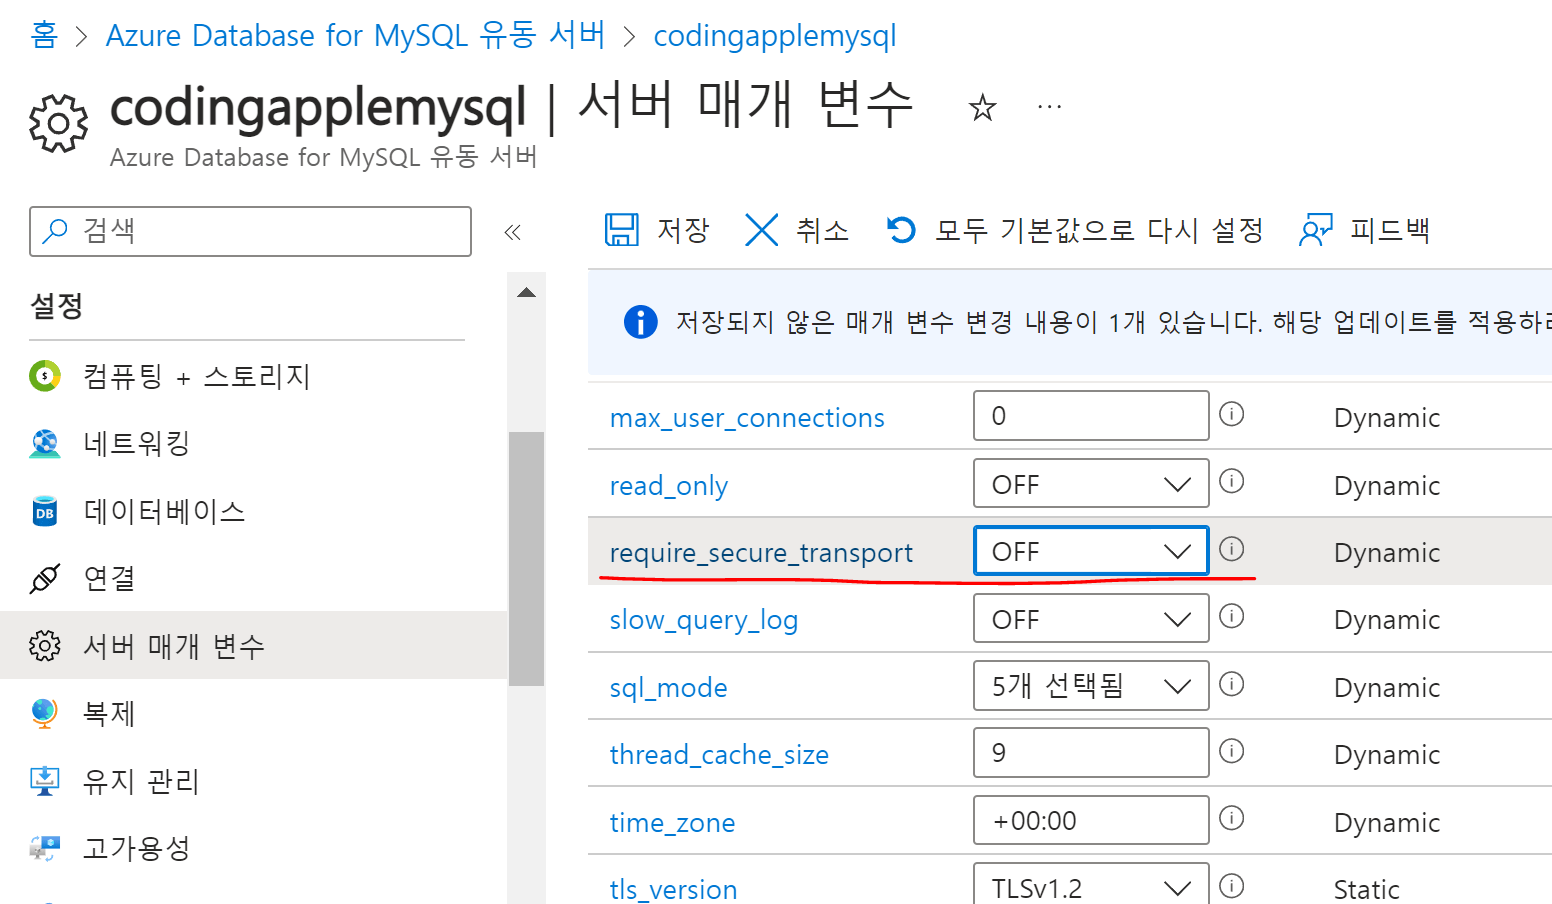This screenshot has height=904, width=1552.
Task: Click the Static label in tls_version row
Action: pyautogui.click(x=1366, y=889)
